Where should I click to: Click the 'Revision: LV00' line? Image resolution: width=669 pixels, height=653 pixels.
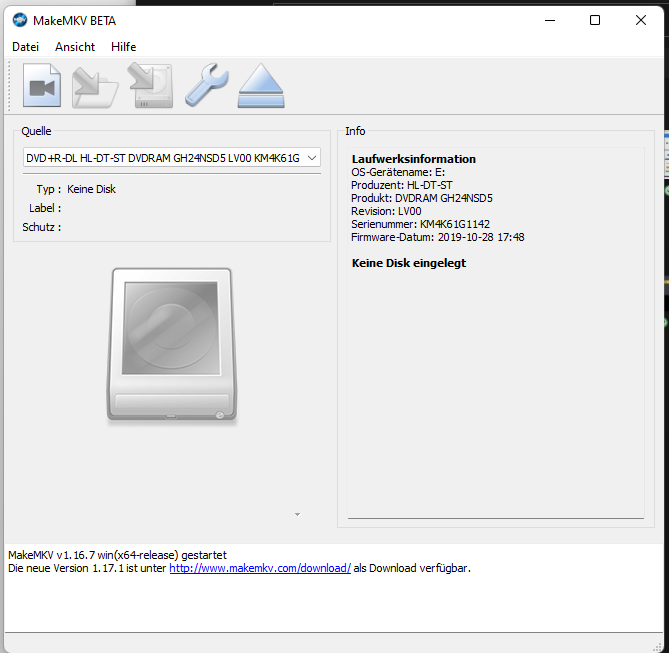(386, 211)
